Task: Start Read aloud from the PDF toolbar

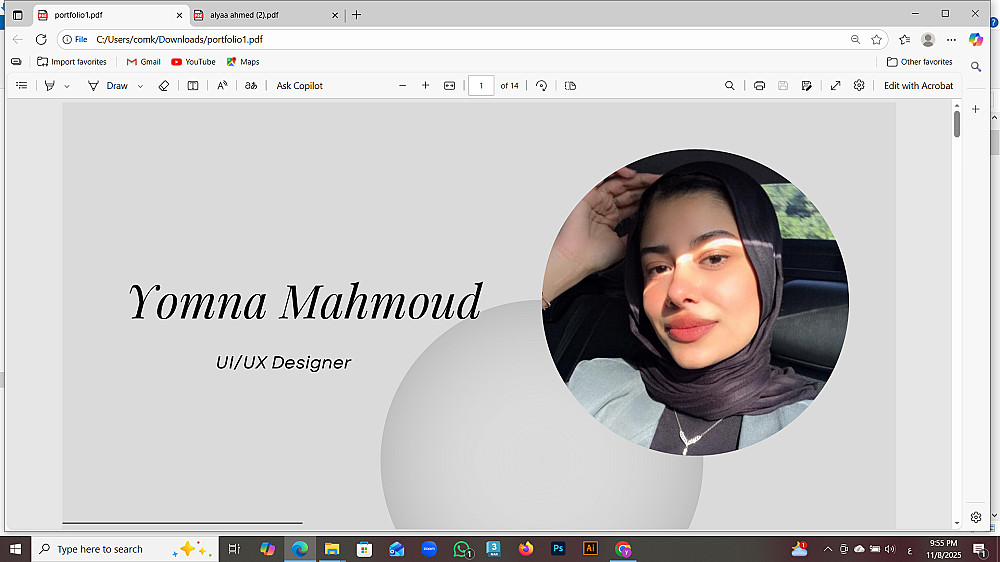Action: (x=222, y=85)
